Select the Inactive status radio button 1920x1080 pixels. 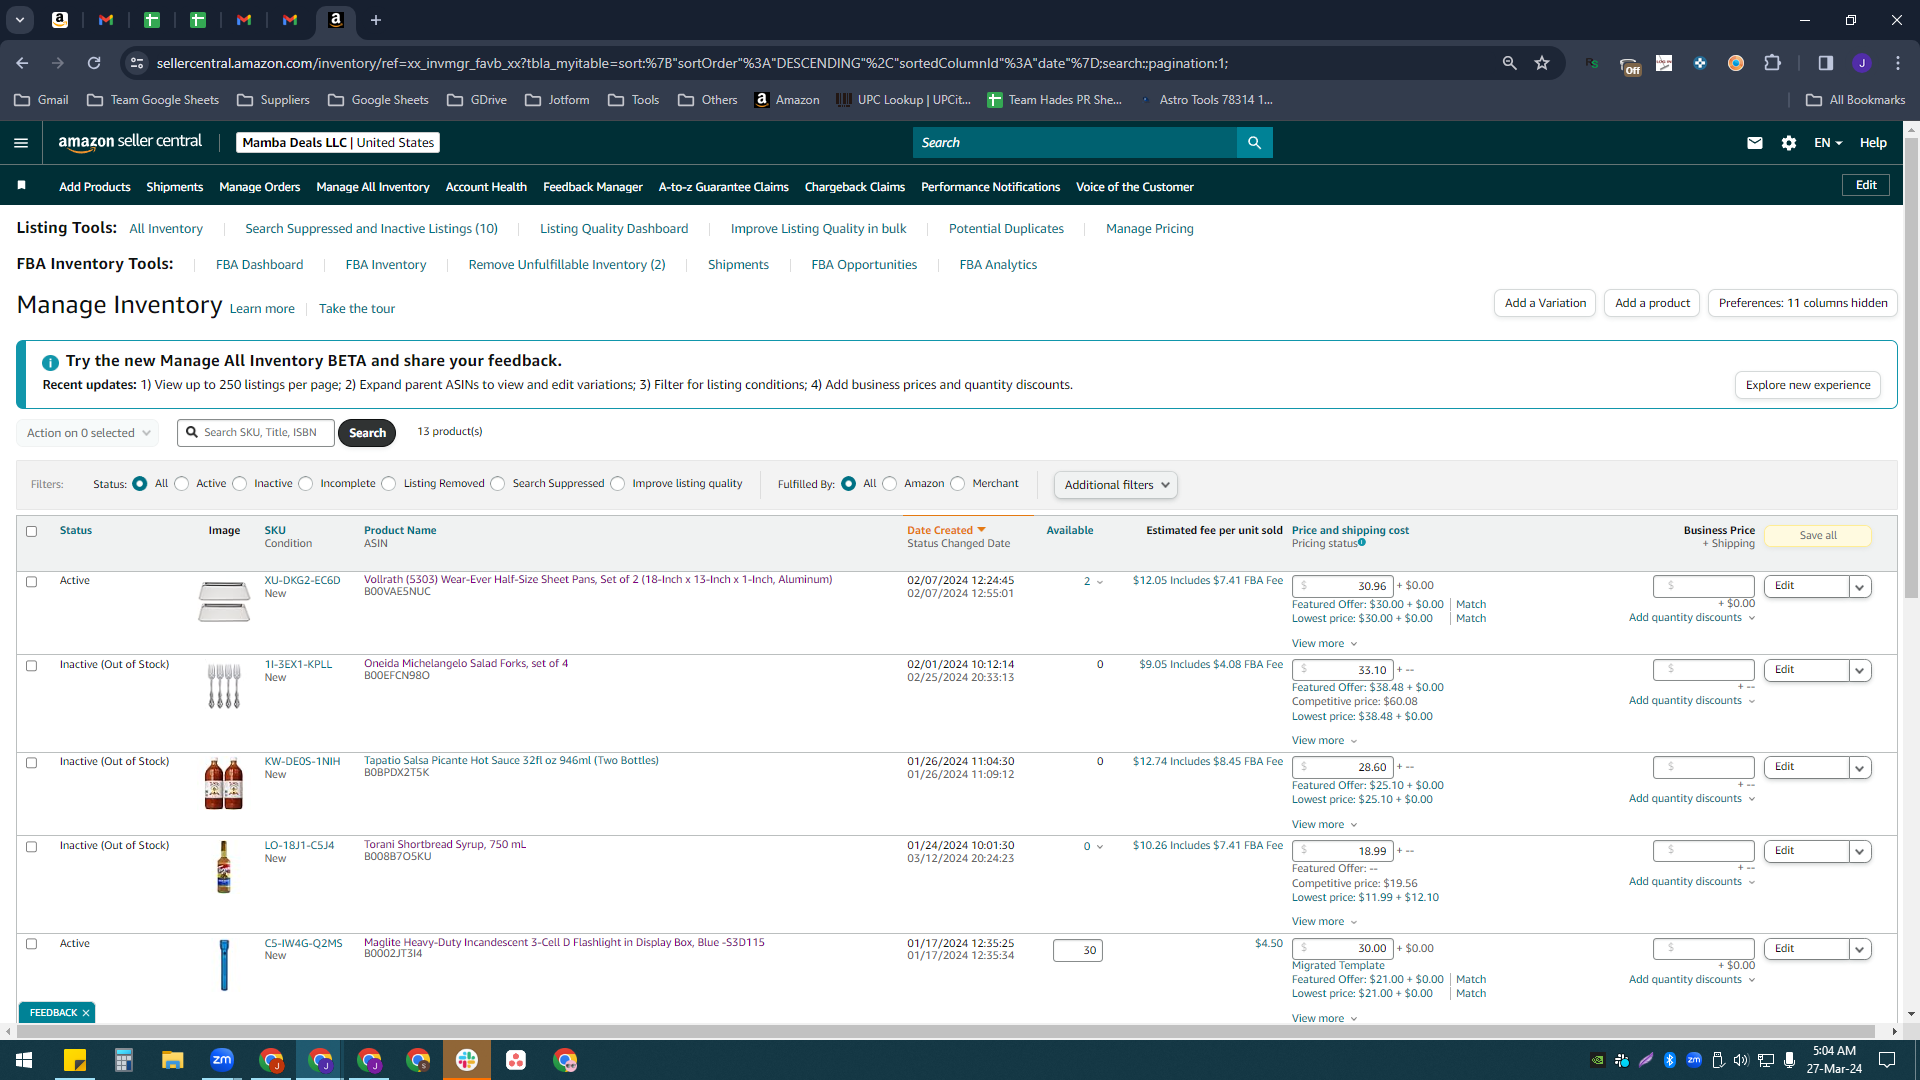point(239,484)
